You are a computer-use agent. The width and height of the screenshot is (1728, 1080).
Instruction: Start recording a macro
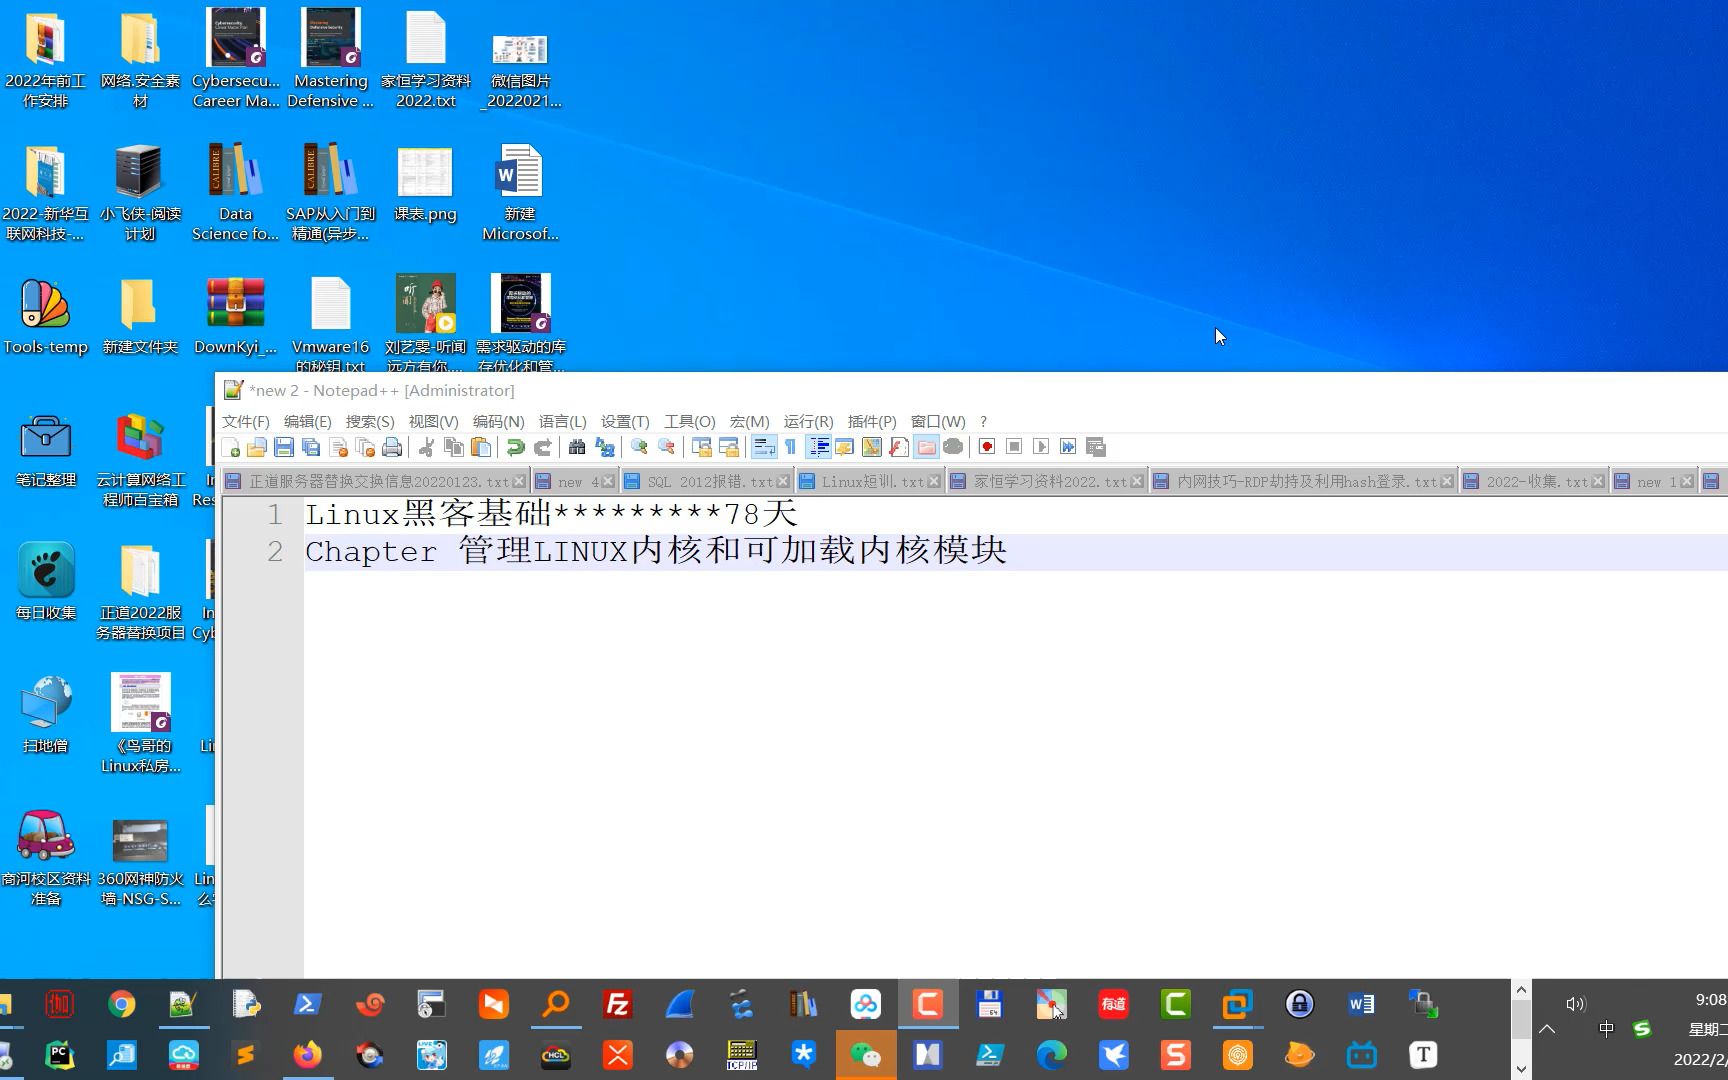(x=985, y=447)
